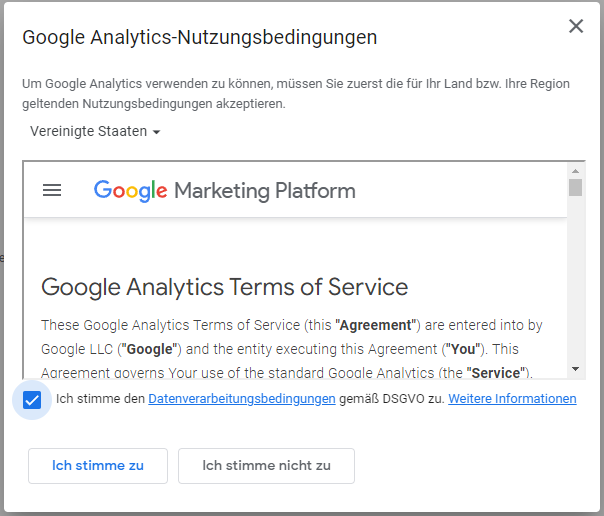
Task: Uncheck the DSGVO data processing checkbox
Action: [x=32, y=400]
